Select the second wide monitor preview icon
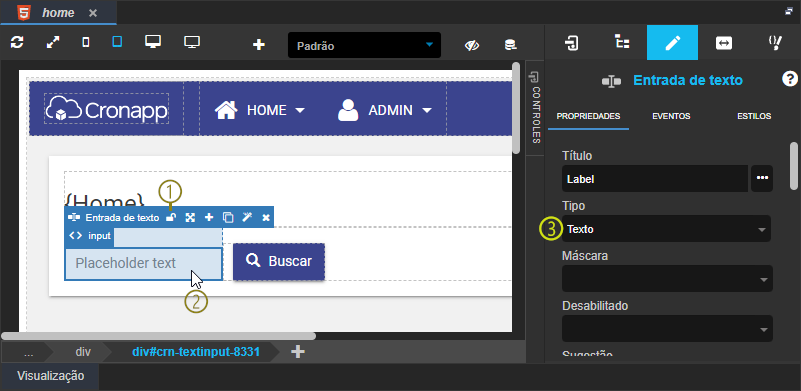 point(192,42)
